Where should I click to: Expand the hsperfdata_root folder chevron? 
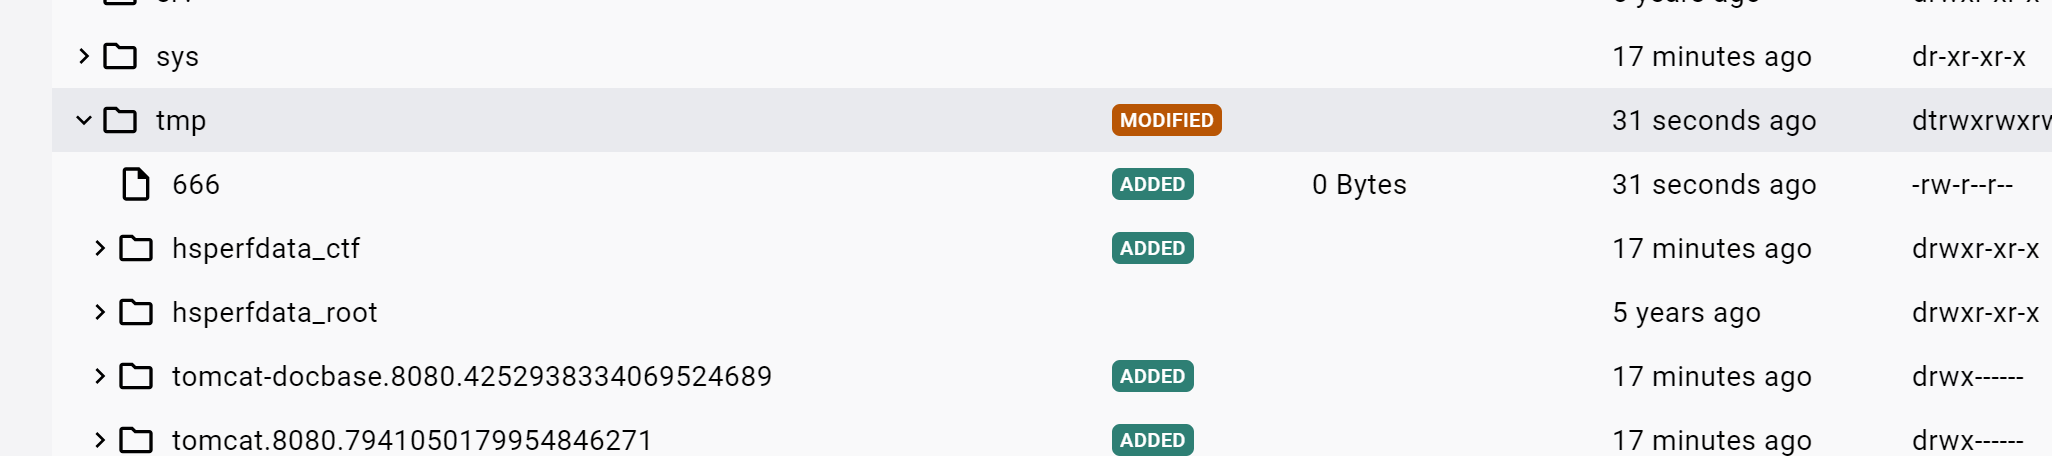(100, 313)
